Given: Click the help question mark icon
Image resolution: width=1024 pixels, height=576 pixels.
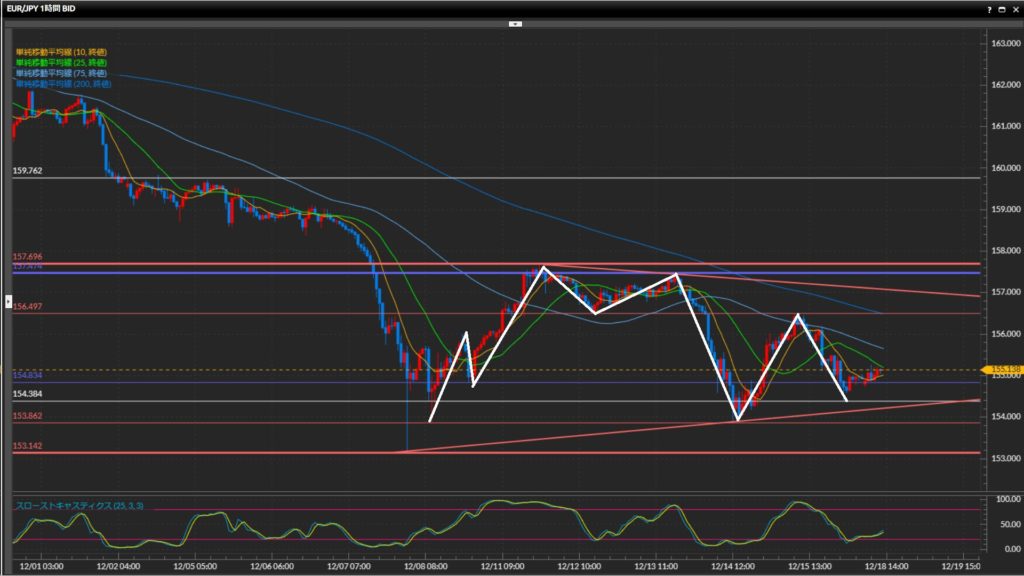Looking at the screenshot, I should tap(988, 8).
